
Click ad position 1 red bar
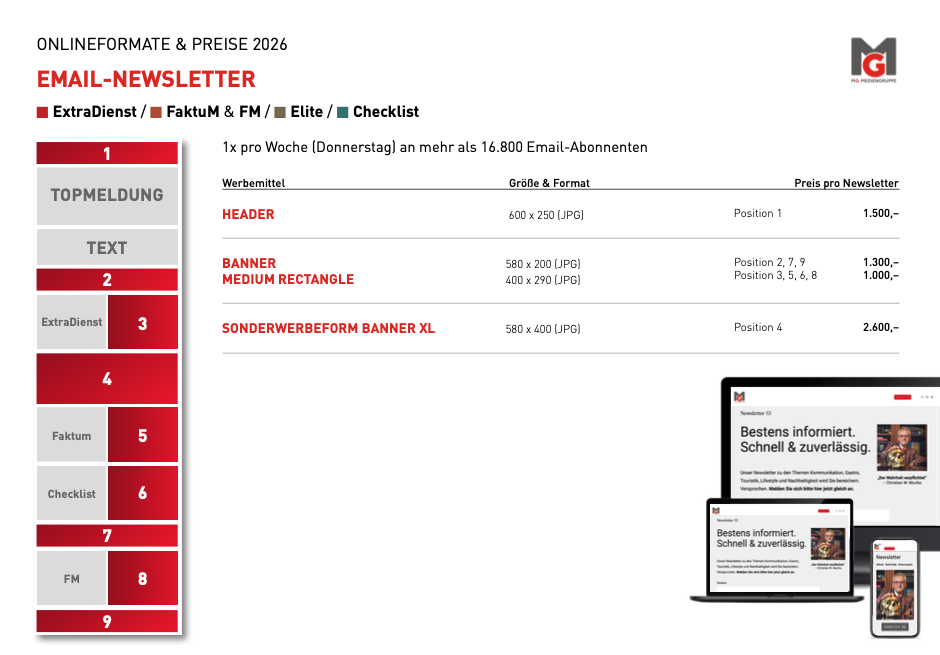click(x=107, y=154)
